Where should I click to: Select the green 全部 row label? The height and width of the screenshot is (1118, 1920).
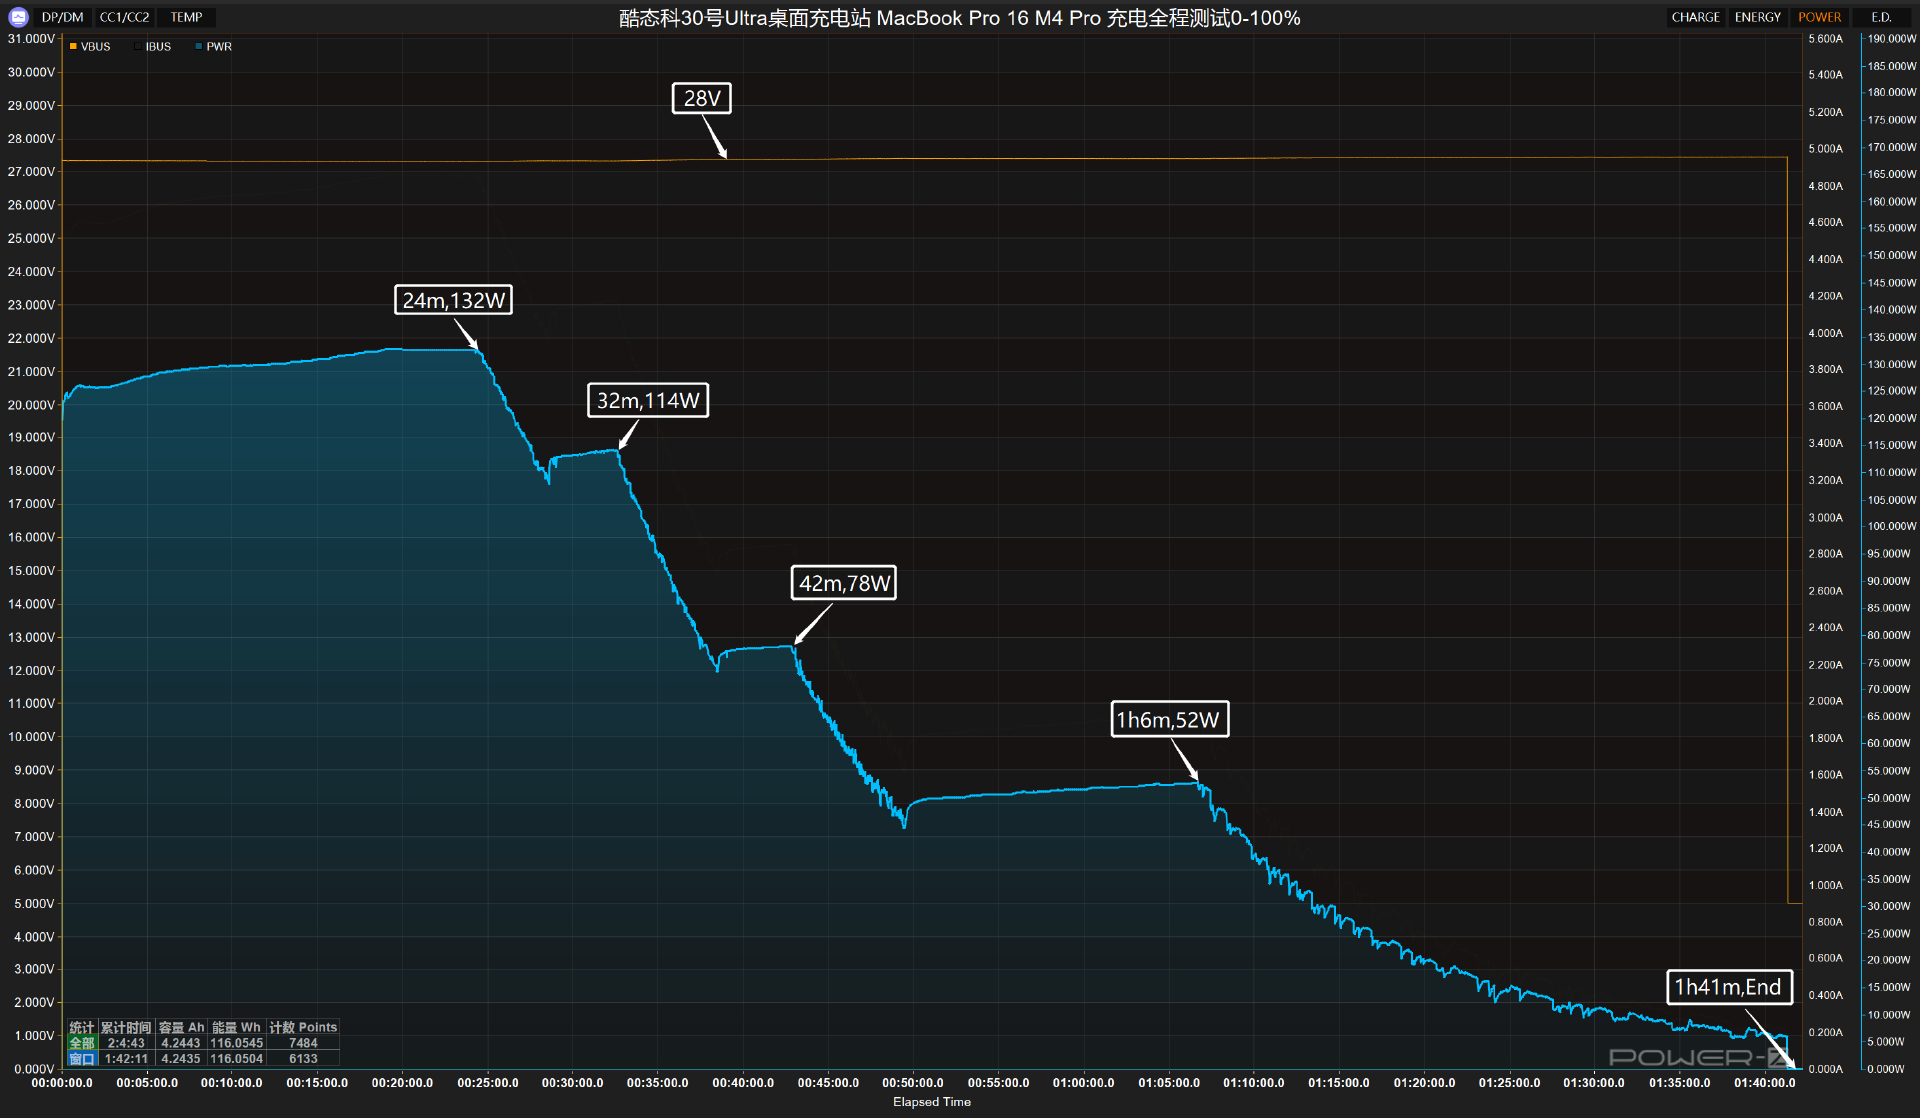tap(82, 1043)
